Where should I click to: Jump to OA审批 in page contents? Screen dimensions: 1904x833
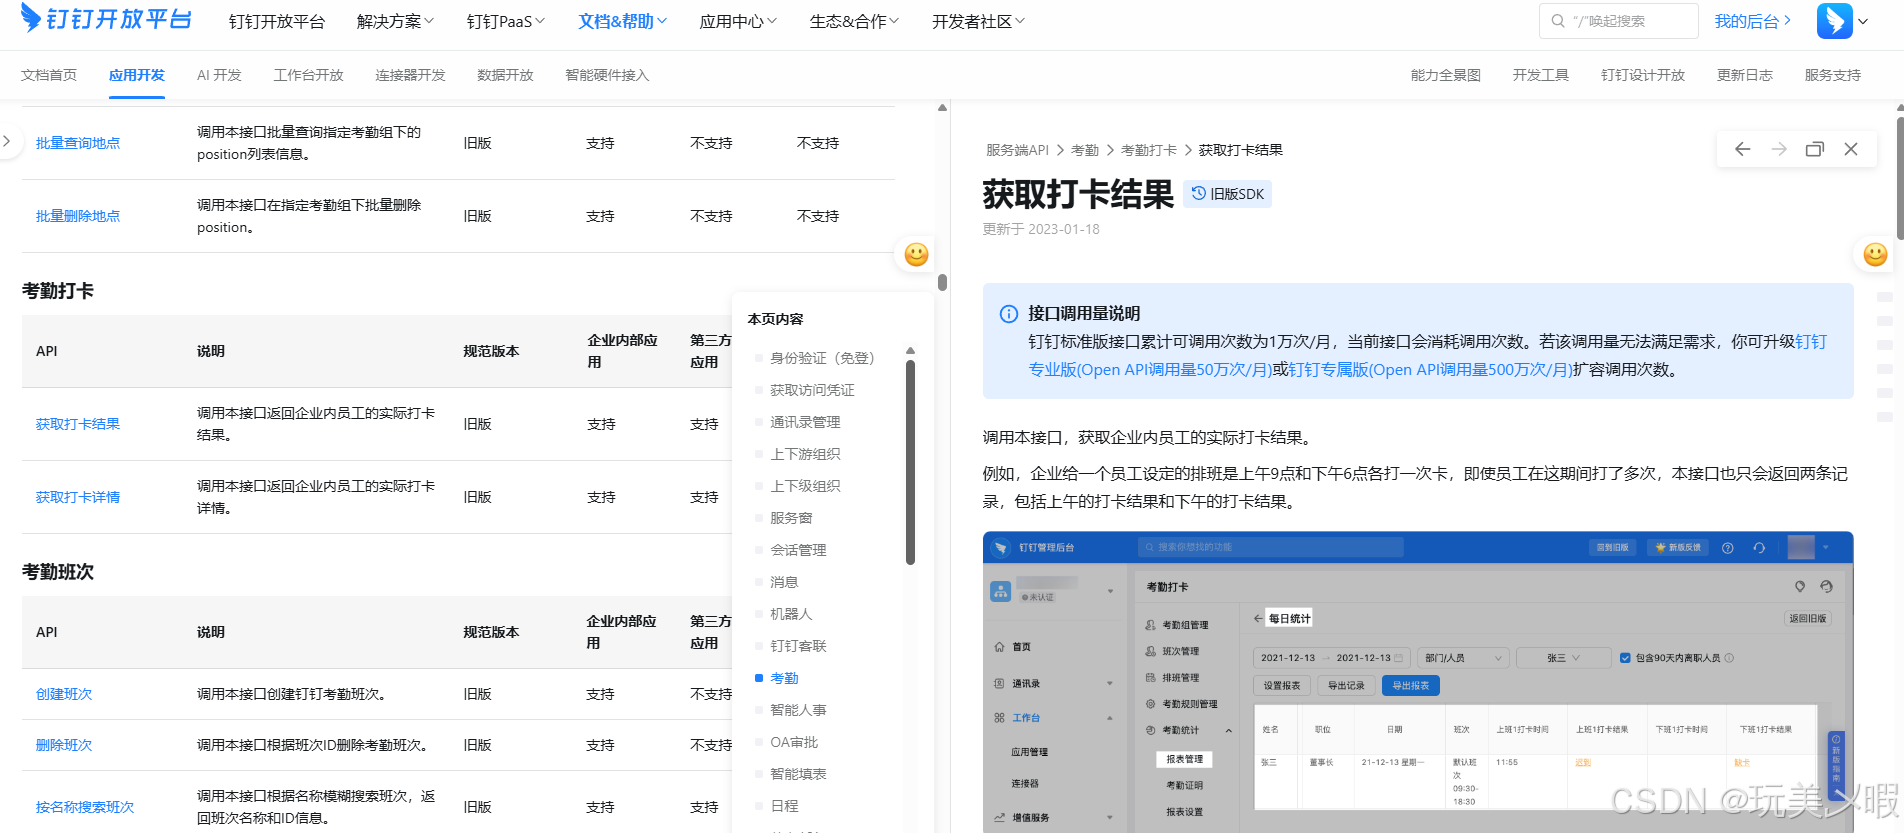[x=794, y=742]
